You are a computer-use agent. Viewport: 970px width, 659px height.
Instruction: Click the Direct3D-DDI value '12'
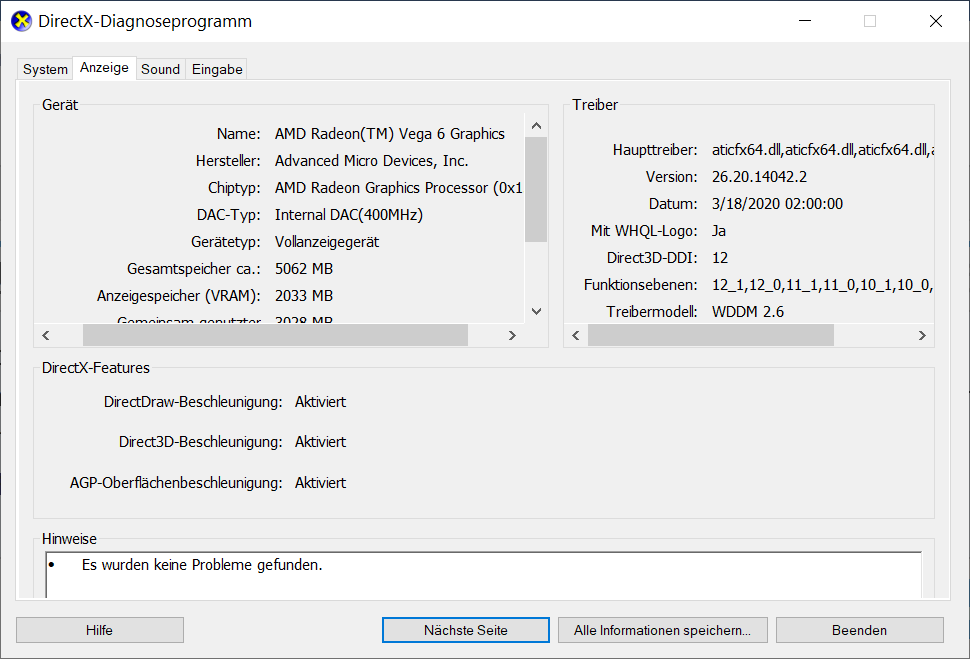(x=719, y=258)
